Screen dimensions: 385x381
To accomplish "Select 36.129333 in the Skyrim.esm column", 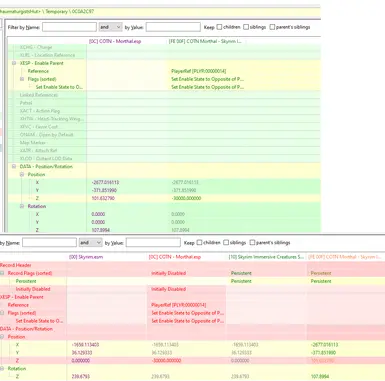I will pyautogui.click(x=82, y=353).
